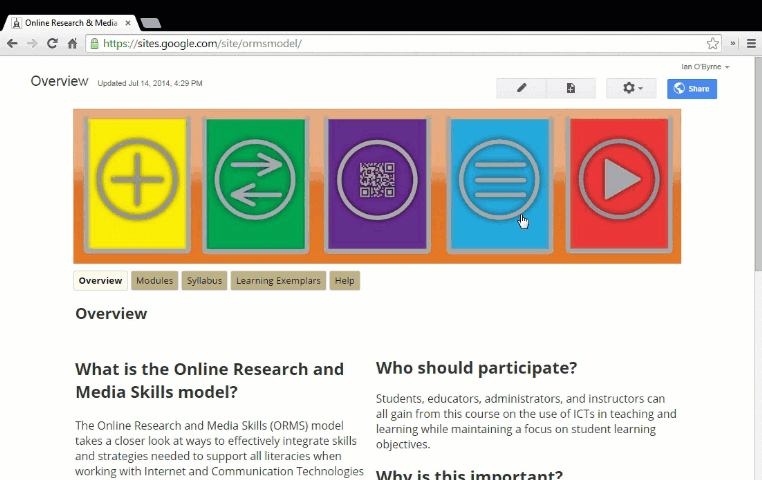Screen dimensions: 762x480
Task: Click the browser home icon
Action: click(72, 44)
